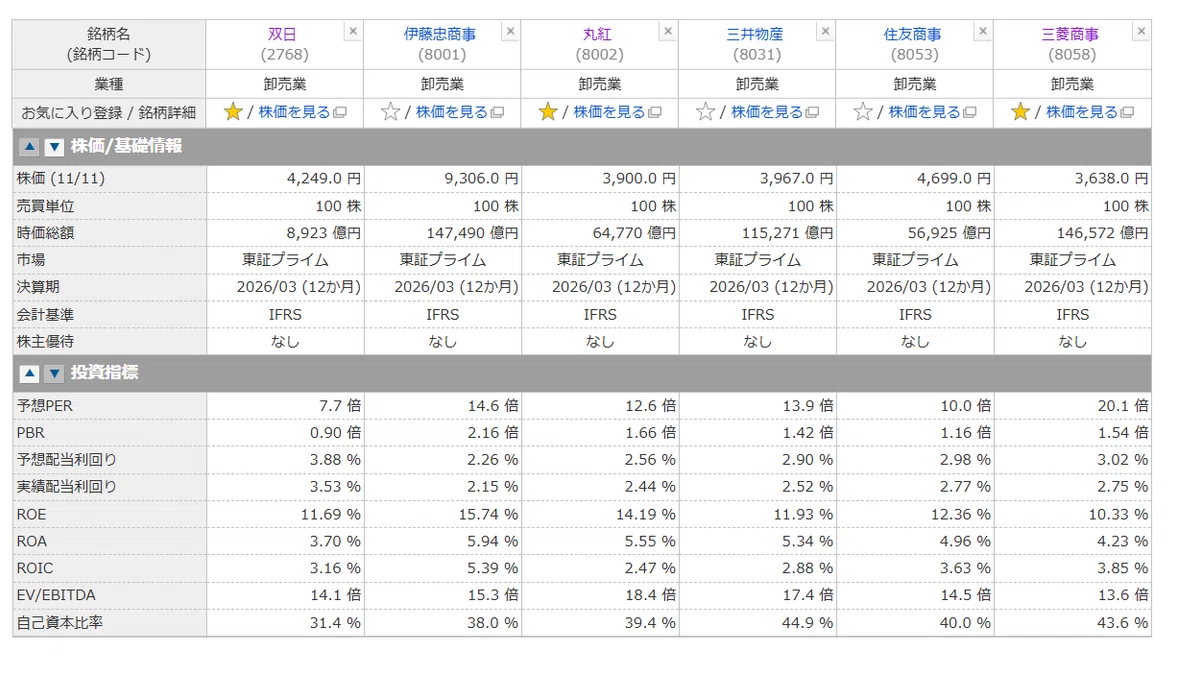Select the ROE row label
Viewport: 1200px width, 675px height.
(31, 514)
